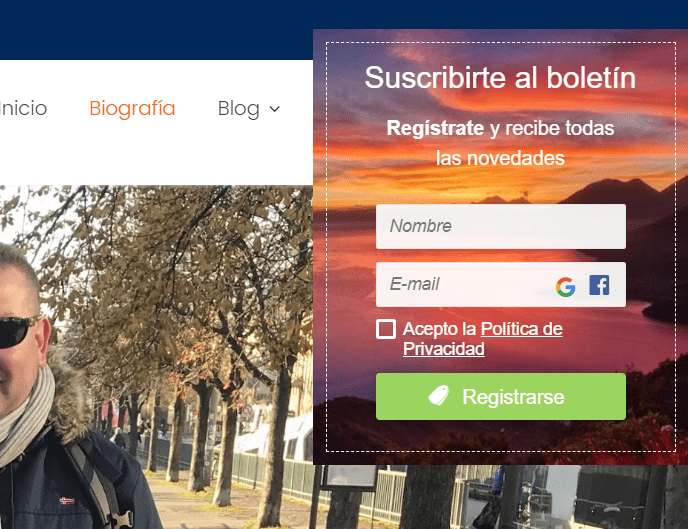Focus the Nombre input field
This screenshot has width=688, height=529.
tap(501, 226)
